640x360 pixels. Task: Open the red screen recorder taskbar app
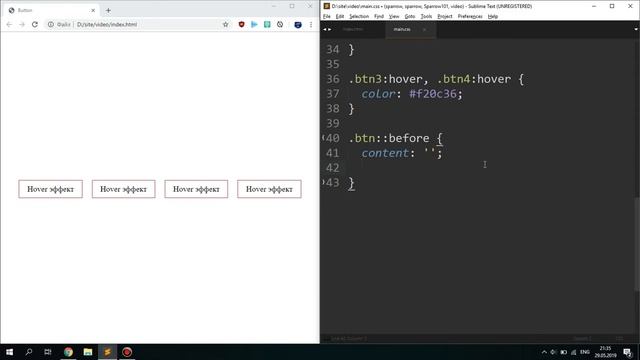[127, 352]
